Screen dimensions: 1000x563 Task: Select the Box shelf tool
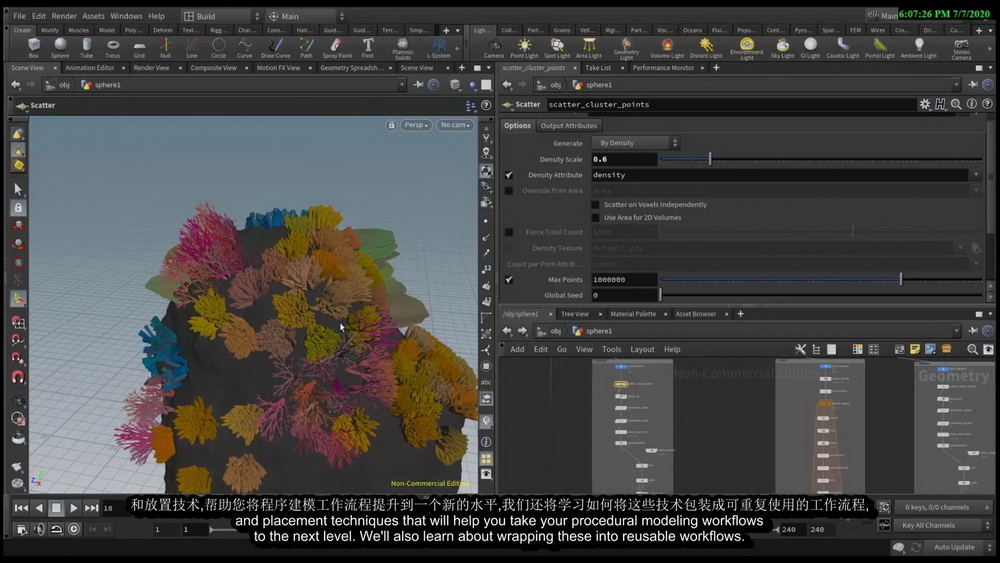click(x=34, y=48)
